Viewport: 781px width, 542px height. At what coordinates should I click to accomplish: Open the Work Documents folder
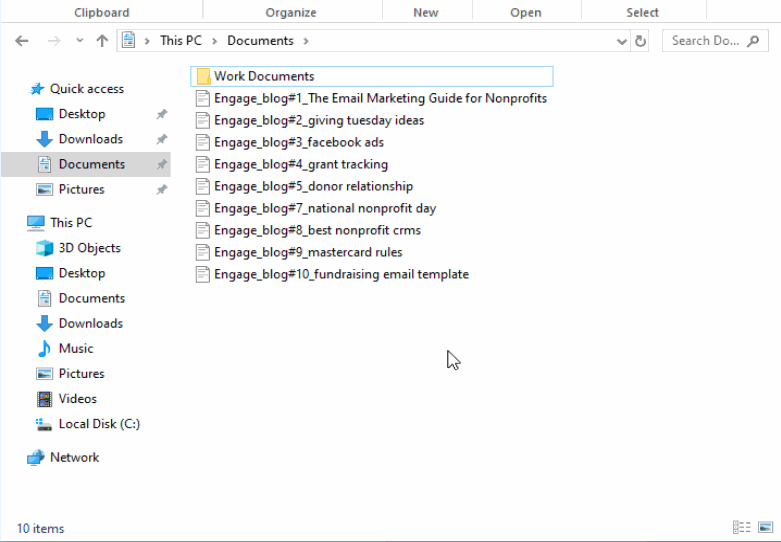click(263, 76)
